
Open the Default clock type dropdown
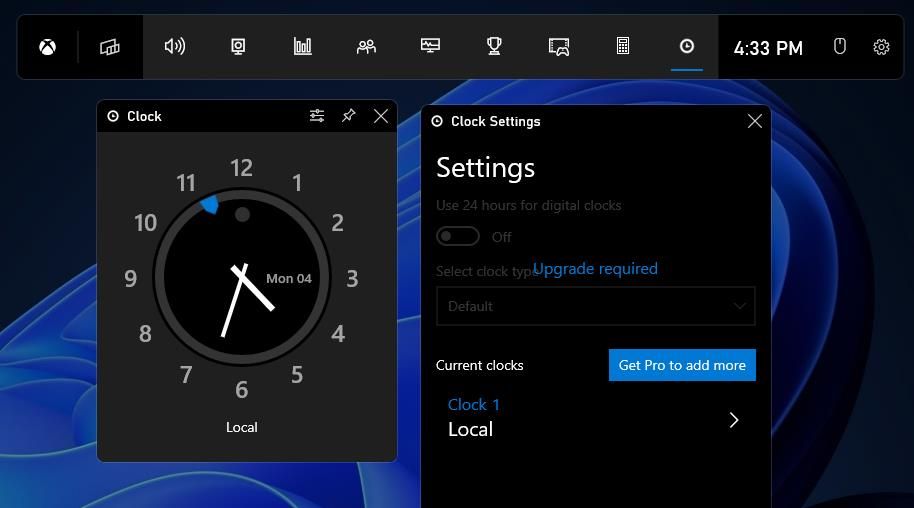pyautogui.click(x=596, y=306)
